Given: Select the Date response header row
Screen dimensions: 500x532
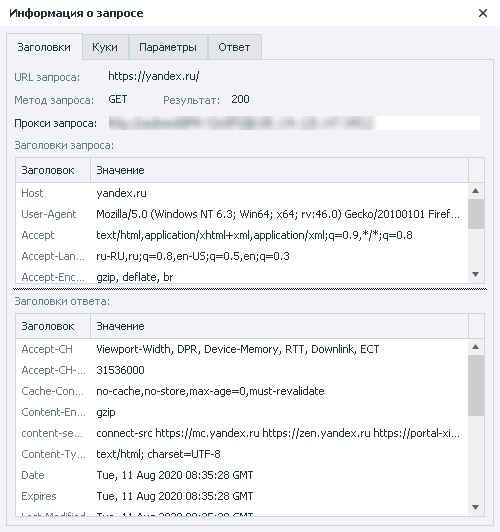Looking at the screenshot, I should tap(242, 475).
